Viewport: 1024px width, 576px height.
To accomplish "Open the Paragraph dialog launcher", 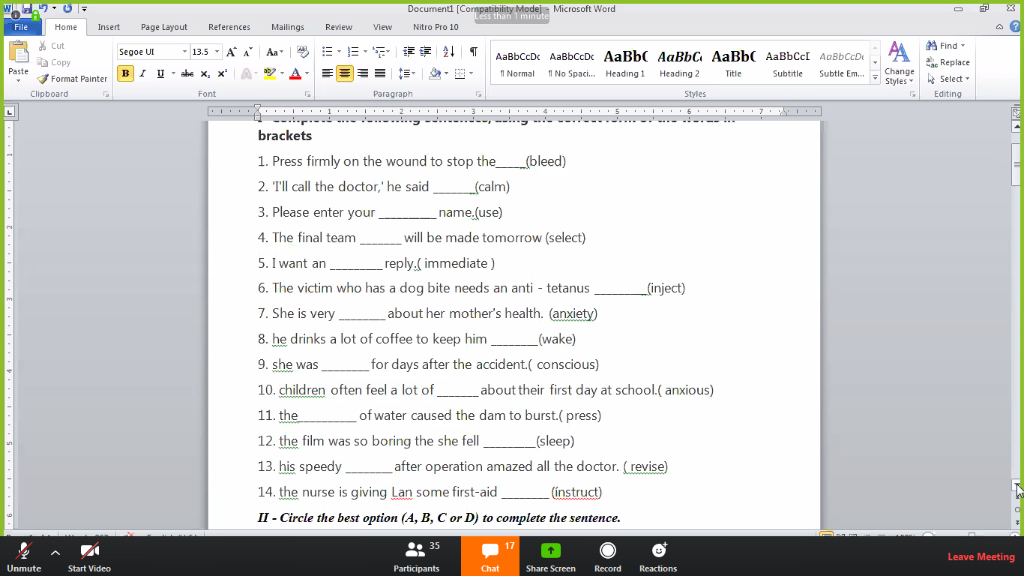I will [x=478, y=95].
